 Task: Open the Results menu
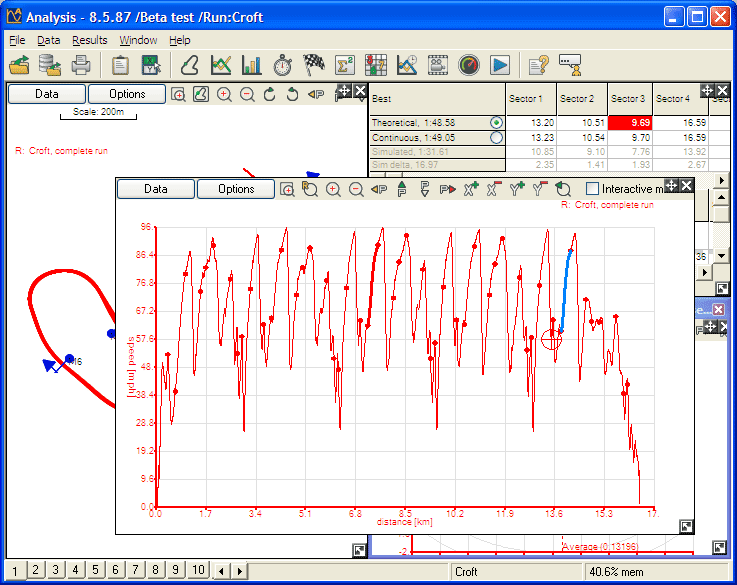(x=89, y=41)
